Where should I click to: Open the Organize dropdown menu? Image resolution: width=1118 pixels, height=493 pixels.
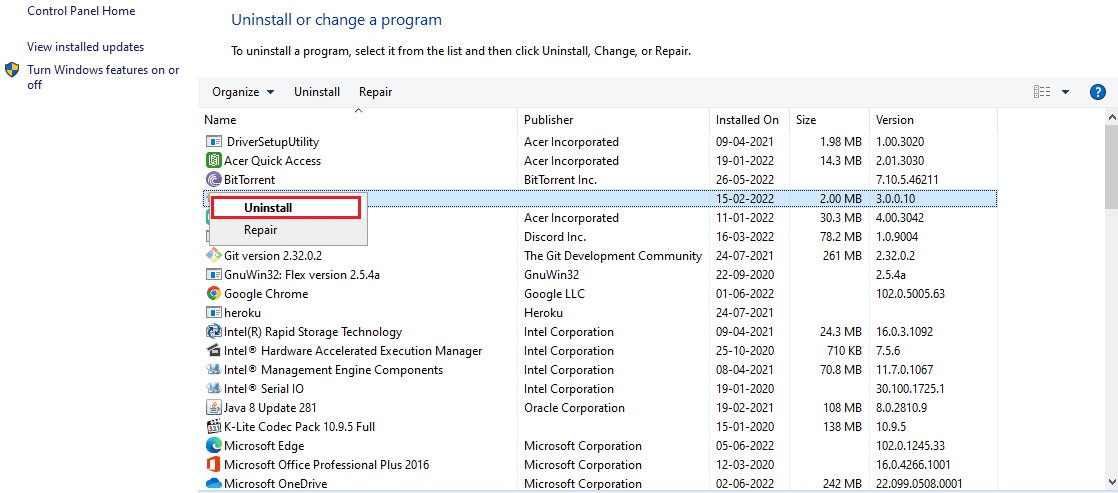tap(243, 92)
